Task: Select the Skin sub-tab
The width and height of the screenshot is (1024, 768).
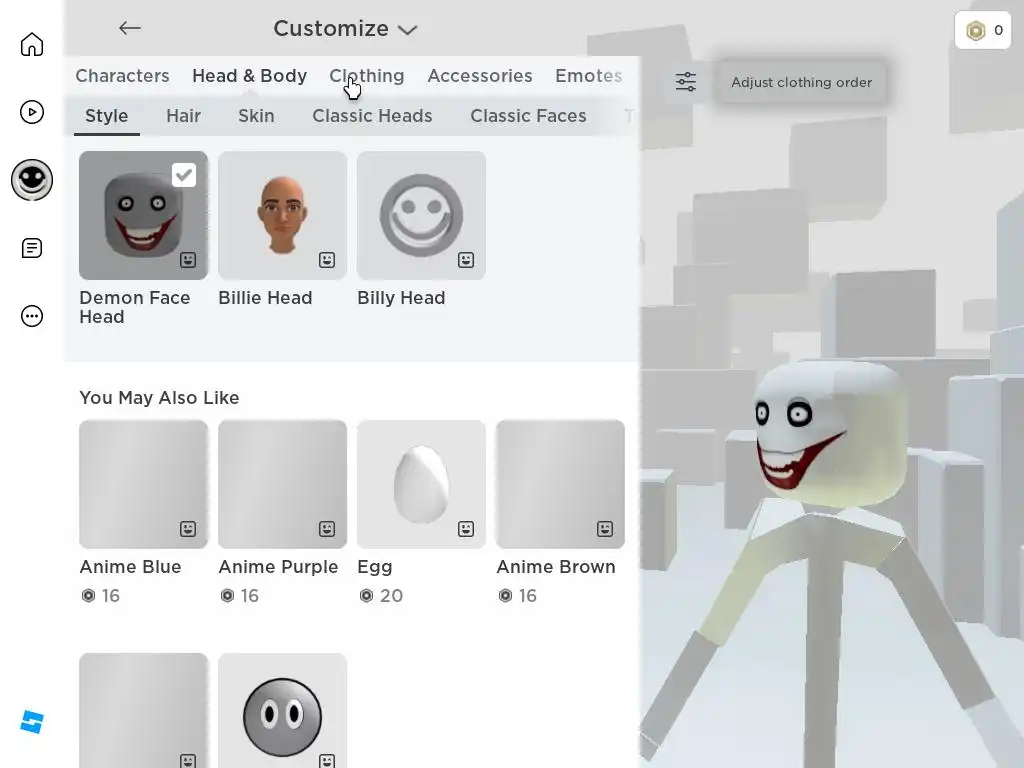Action: (x=256, y=116)
